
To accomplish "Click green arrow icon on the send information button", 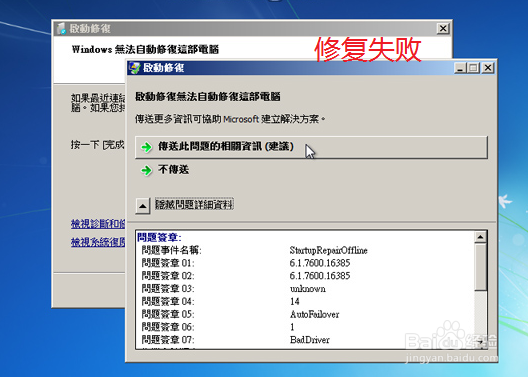I will coord(146,147).
